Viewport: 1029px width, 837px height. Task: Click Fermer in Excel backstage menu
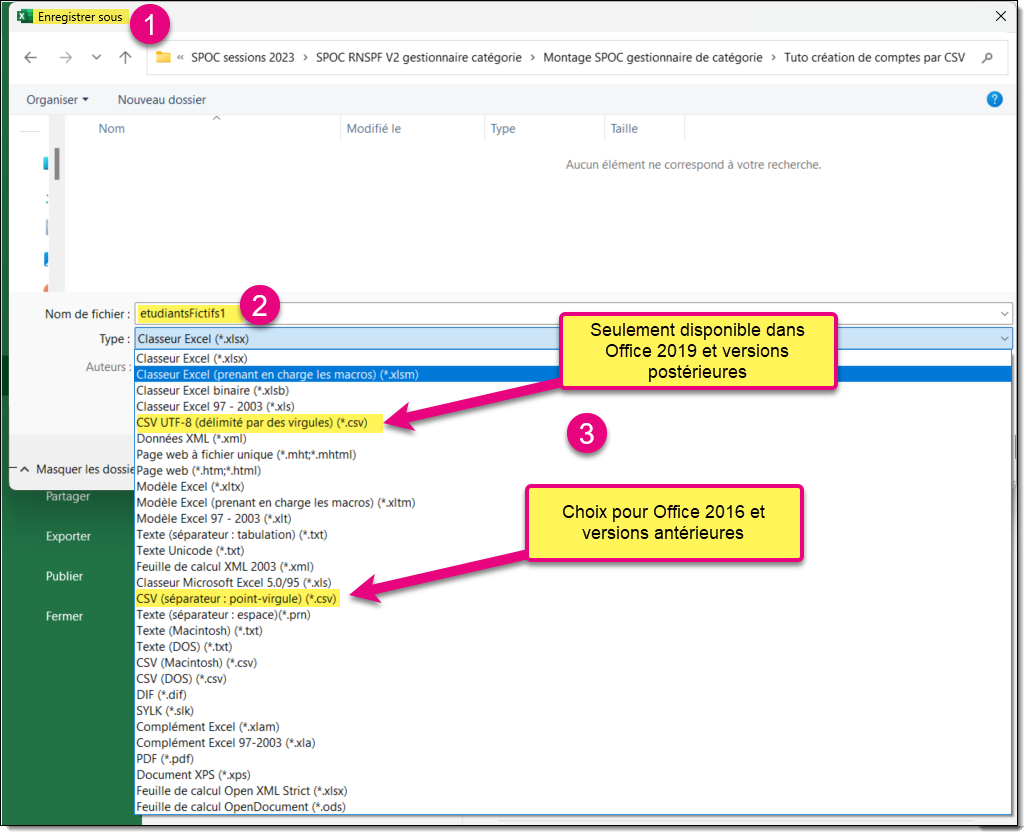pyautogui.click(x=64, y=616)
